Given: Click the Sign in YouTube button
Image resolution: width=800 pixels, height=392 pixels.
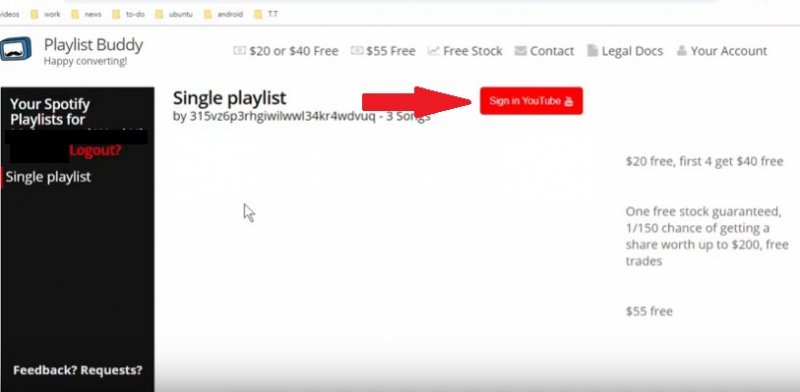Looking at the screenshot, I should [531, 101].
